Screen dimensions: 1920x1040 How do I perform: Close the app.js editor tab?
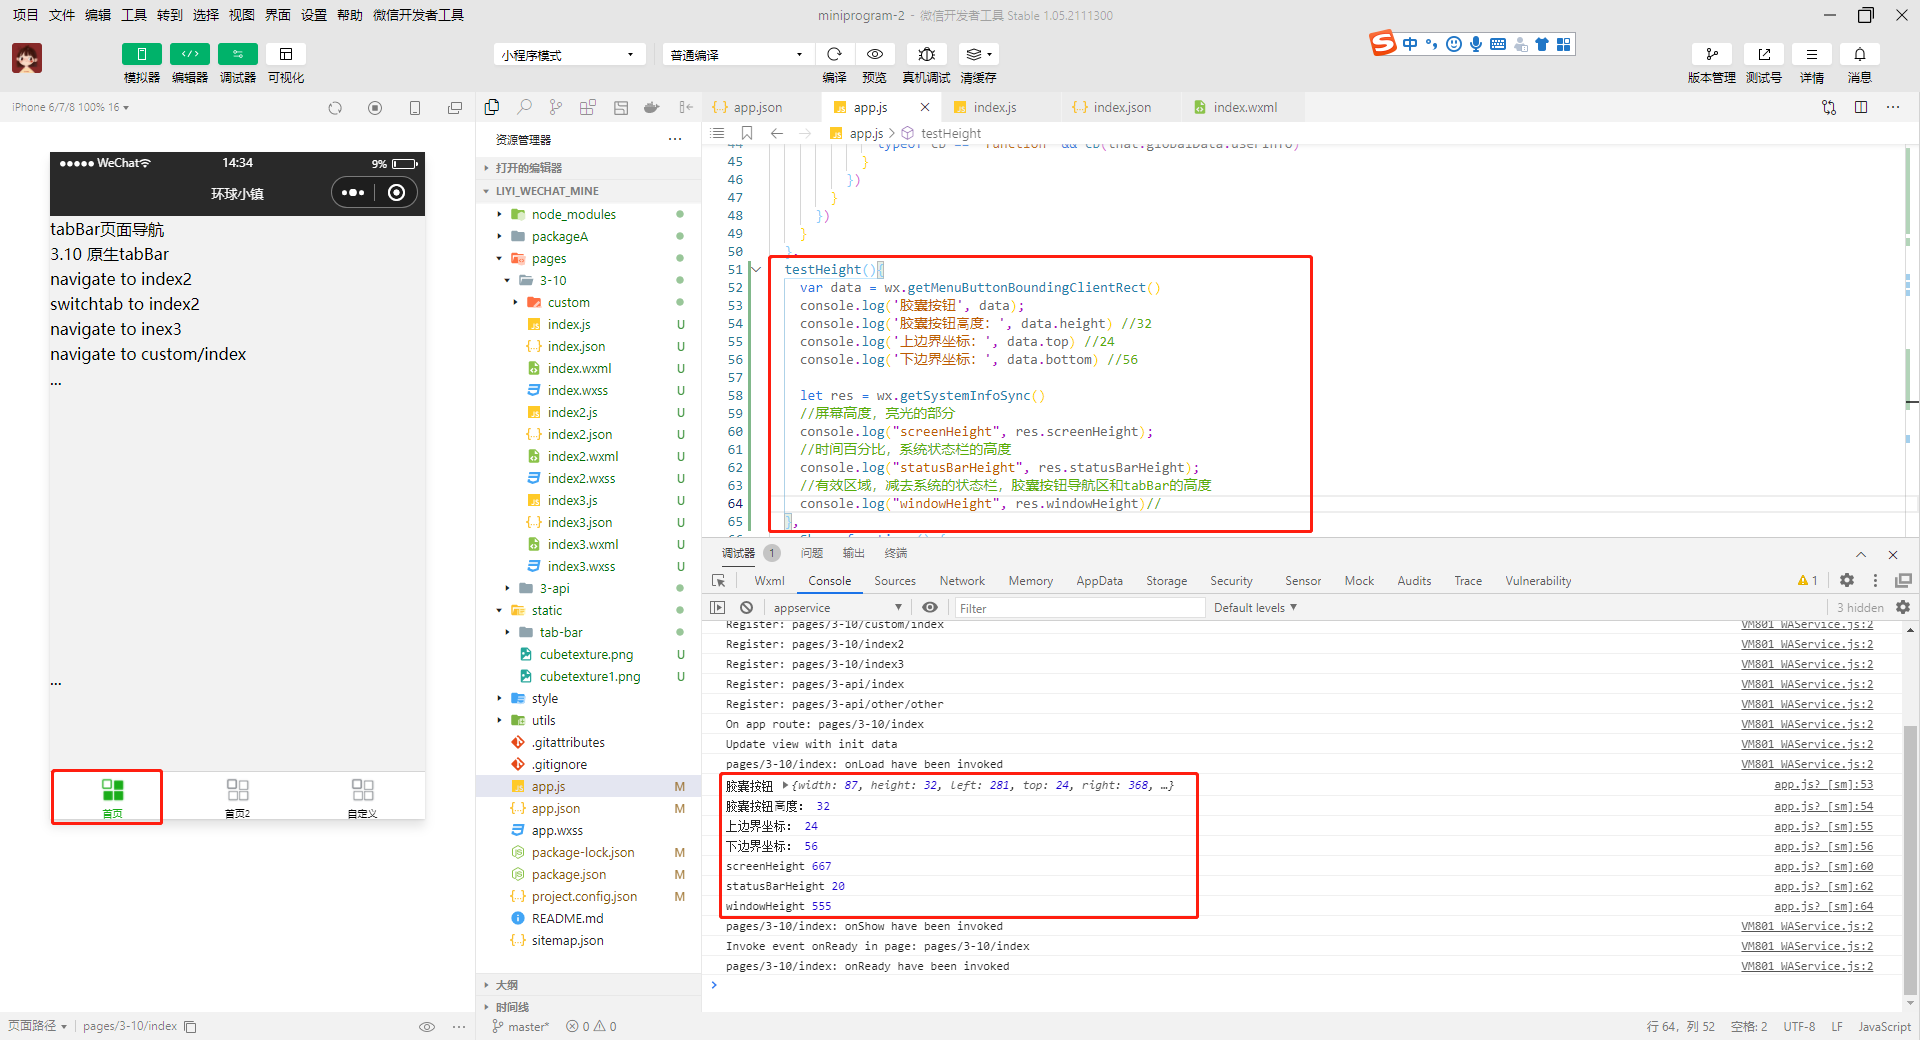pyautogui.click(x=925, y=107)
